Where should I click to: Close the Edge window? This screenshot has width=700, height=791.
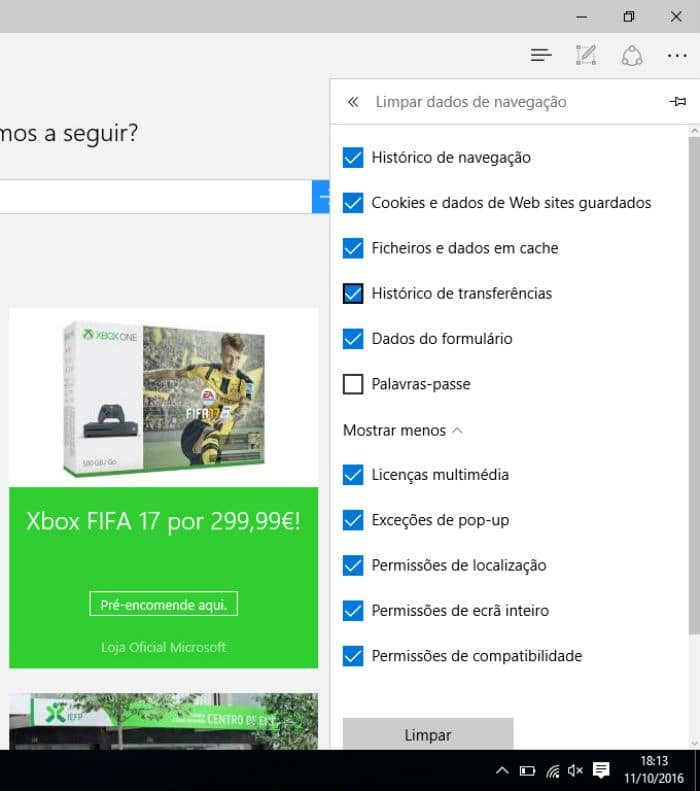[x=676, y=17]
